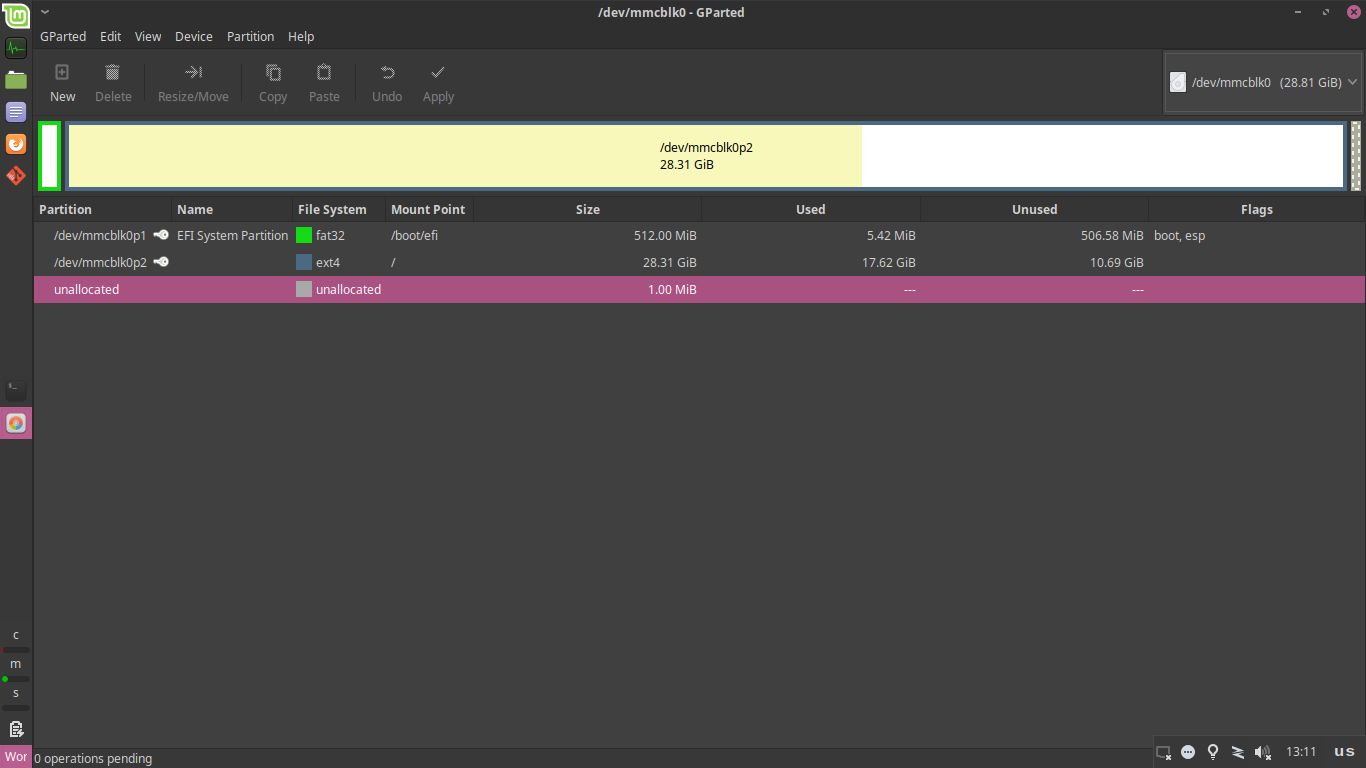Click the Partition column header
Image resolution: width=1366 pixels, height=768 pixels.
pyautogui.click(x=103, y=209)
